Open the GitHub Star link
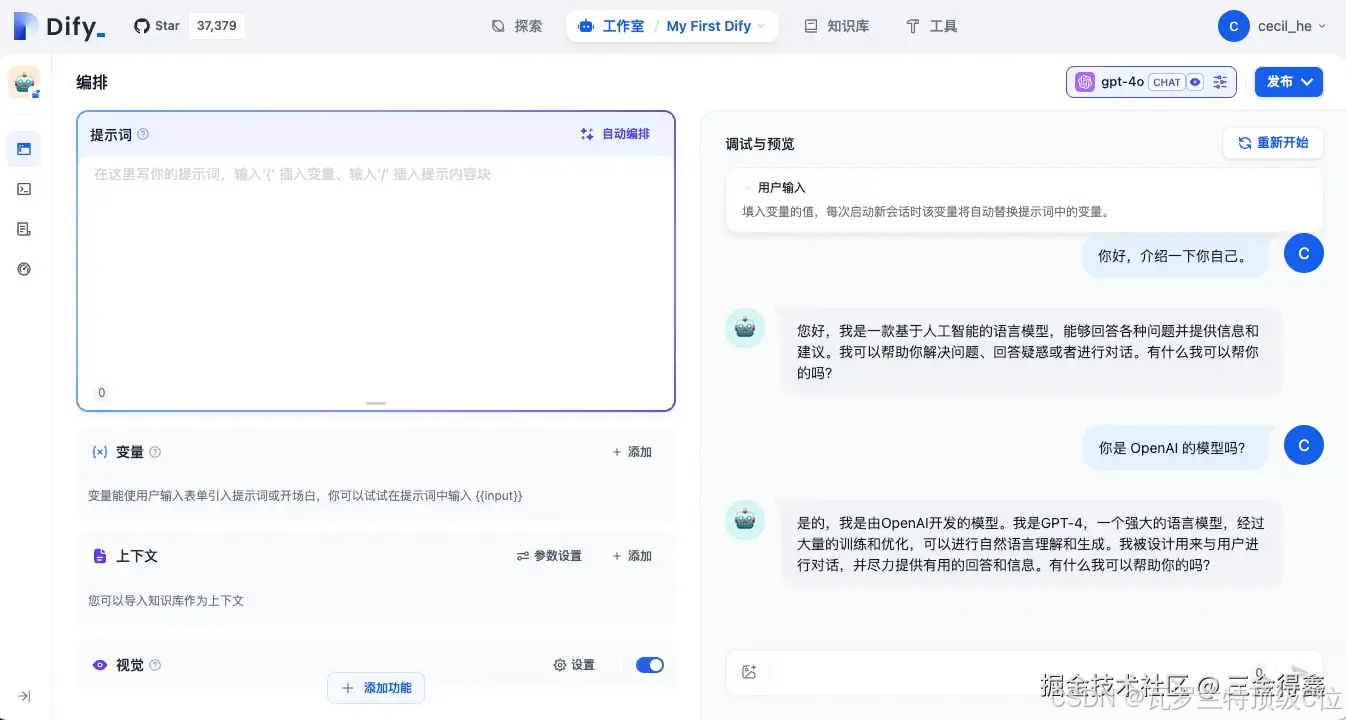The height and width of the screenshot is (720, 1346). (157, 26)
